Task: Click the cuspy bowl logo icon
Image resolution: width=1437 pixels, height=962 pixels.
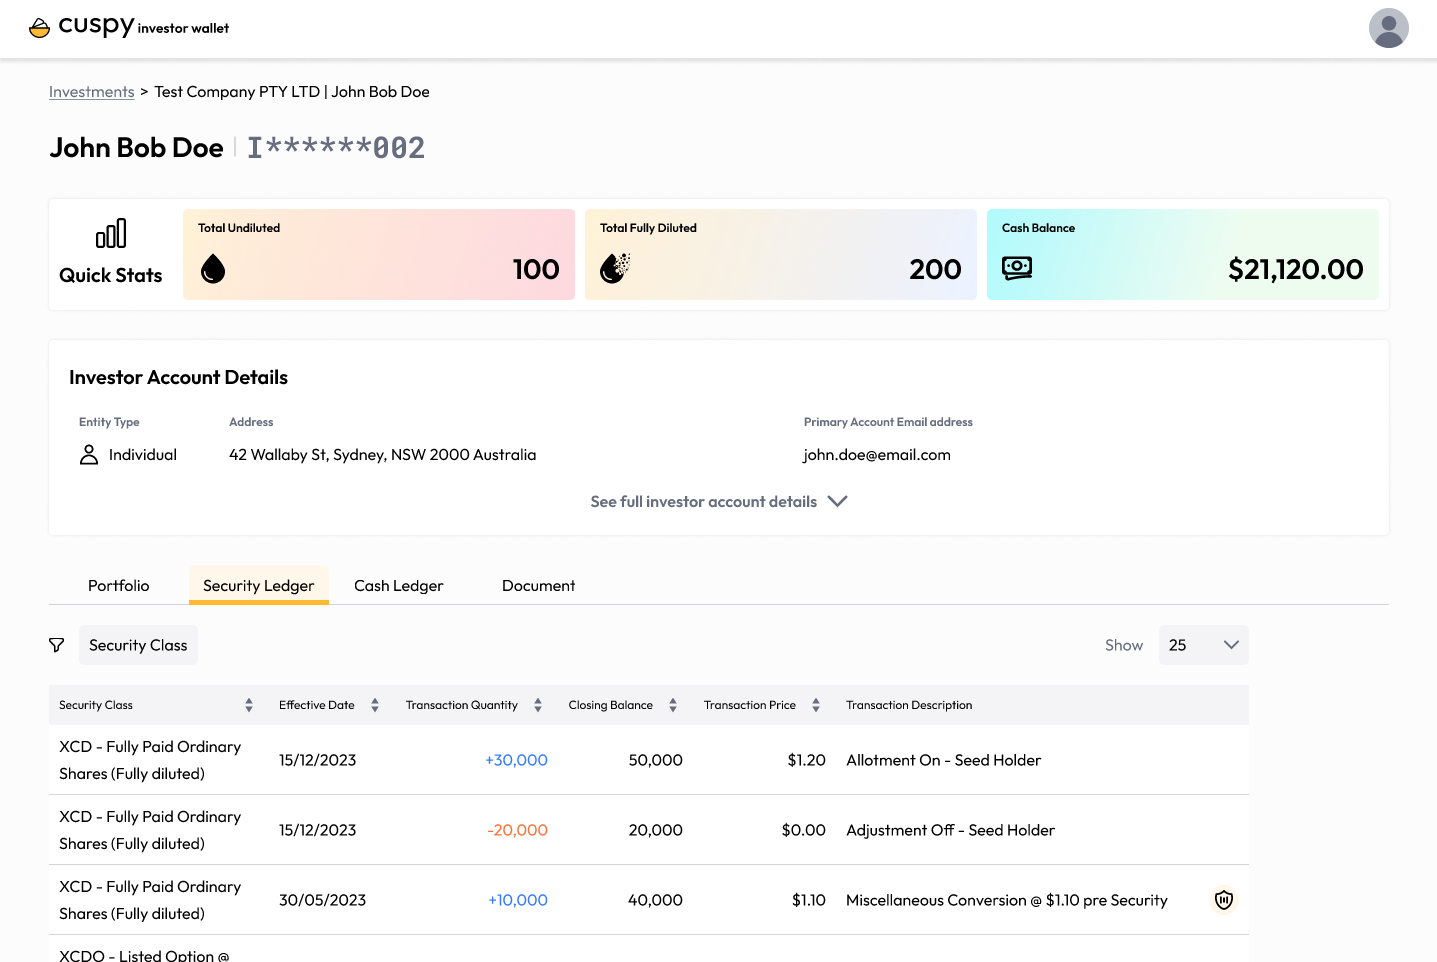Action: point(39,28)
